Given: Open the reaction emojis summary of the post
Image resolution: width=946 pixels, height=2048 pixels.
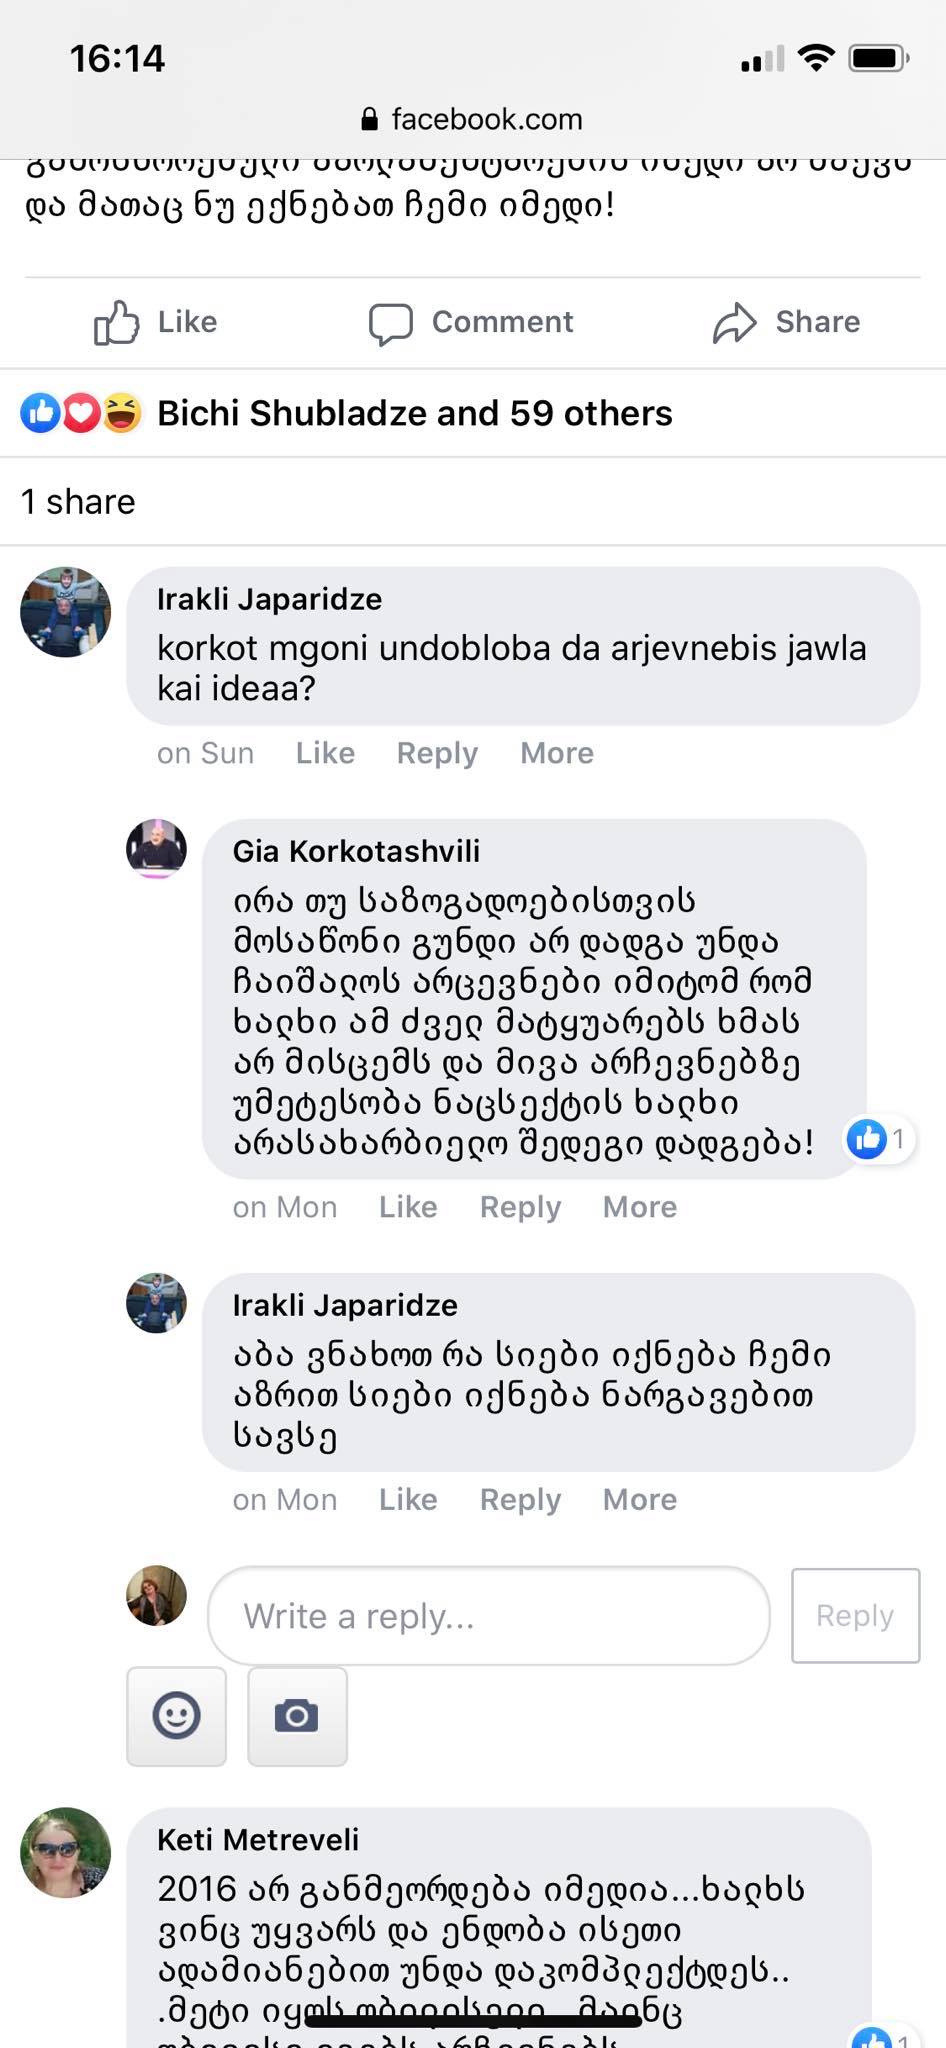Looking at the screenshot, I should tap(81, 413).
